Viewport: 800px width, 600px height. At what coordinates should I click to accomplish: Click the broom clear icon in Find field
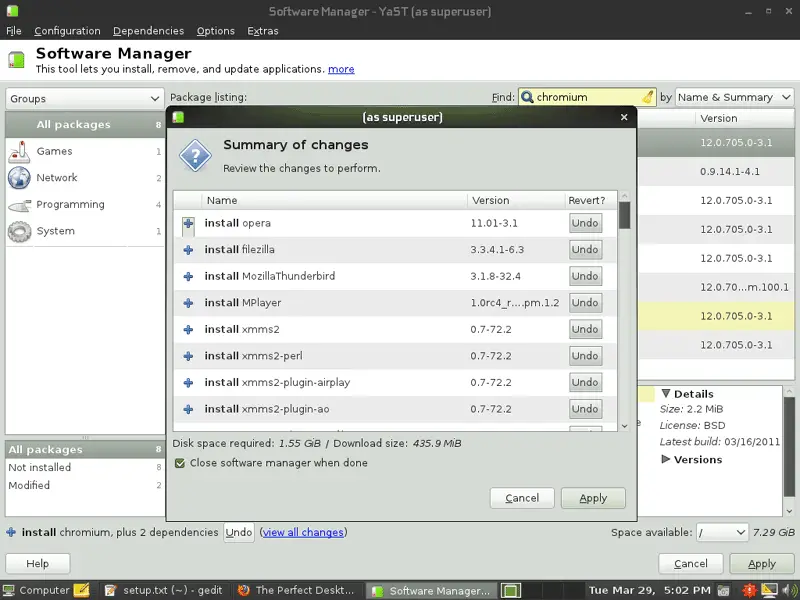coord(647,97)
